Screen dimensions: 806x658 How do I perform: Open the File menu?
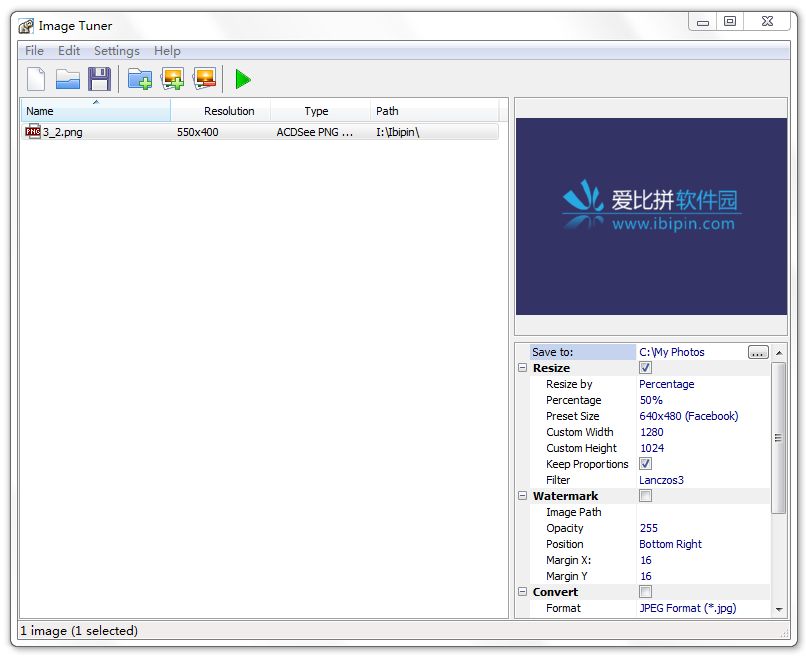(34, 50)
